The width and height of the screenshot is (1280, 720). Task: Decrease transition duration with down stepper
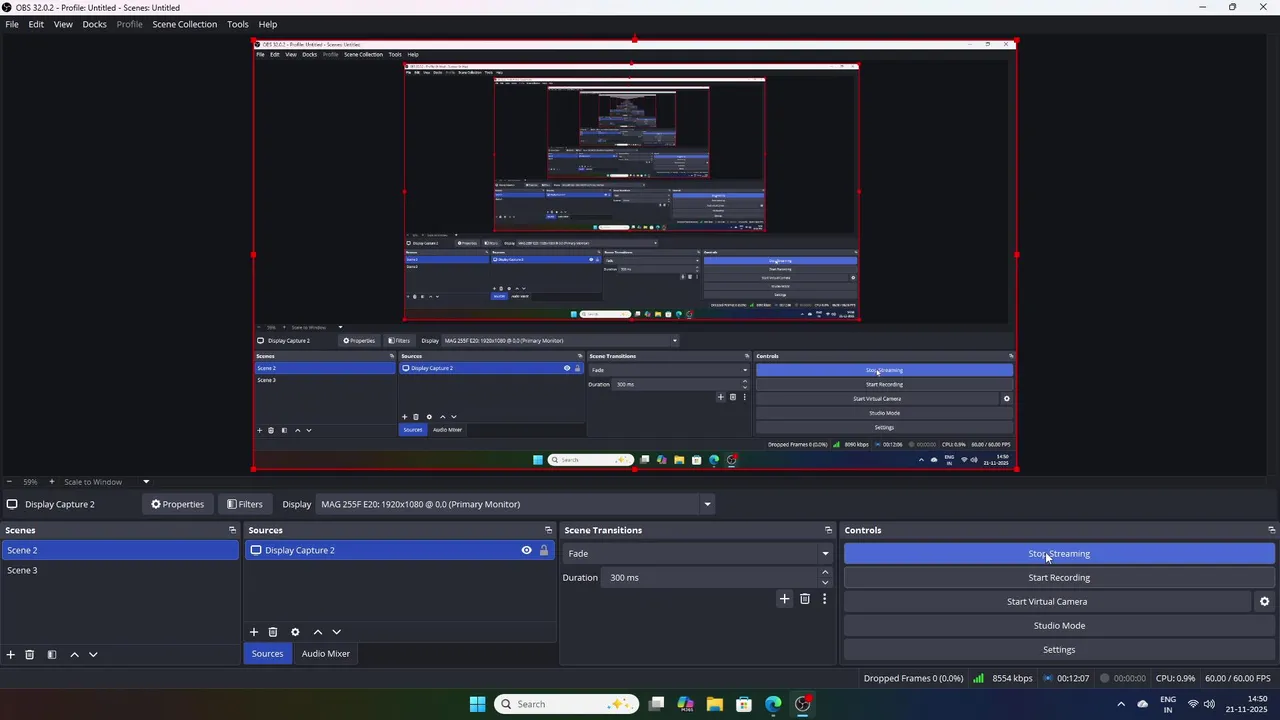[825, 582]
